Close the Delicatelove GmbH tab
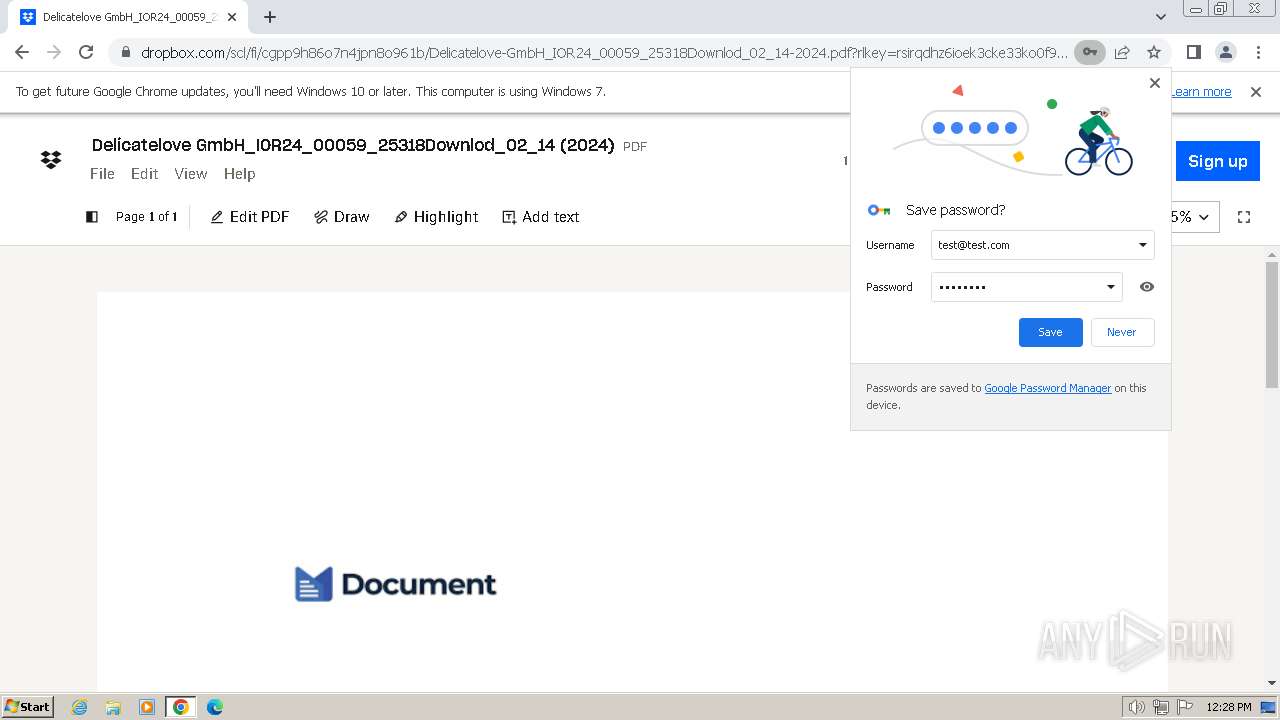 point(232,17)
